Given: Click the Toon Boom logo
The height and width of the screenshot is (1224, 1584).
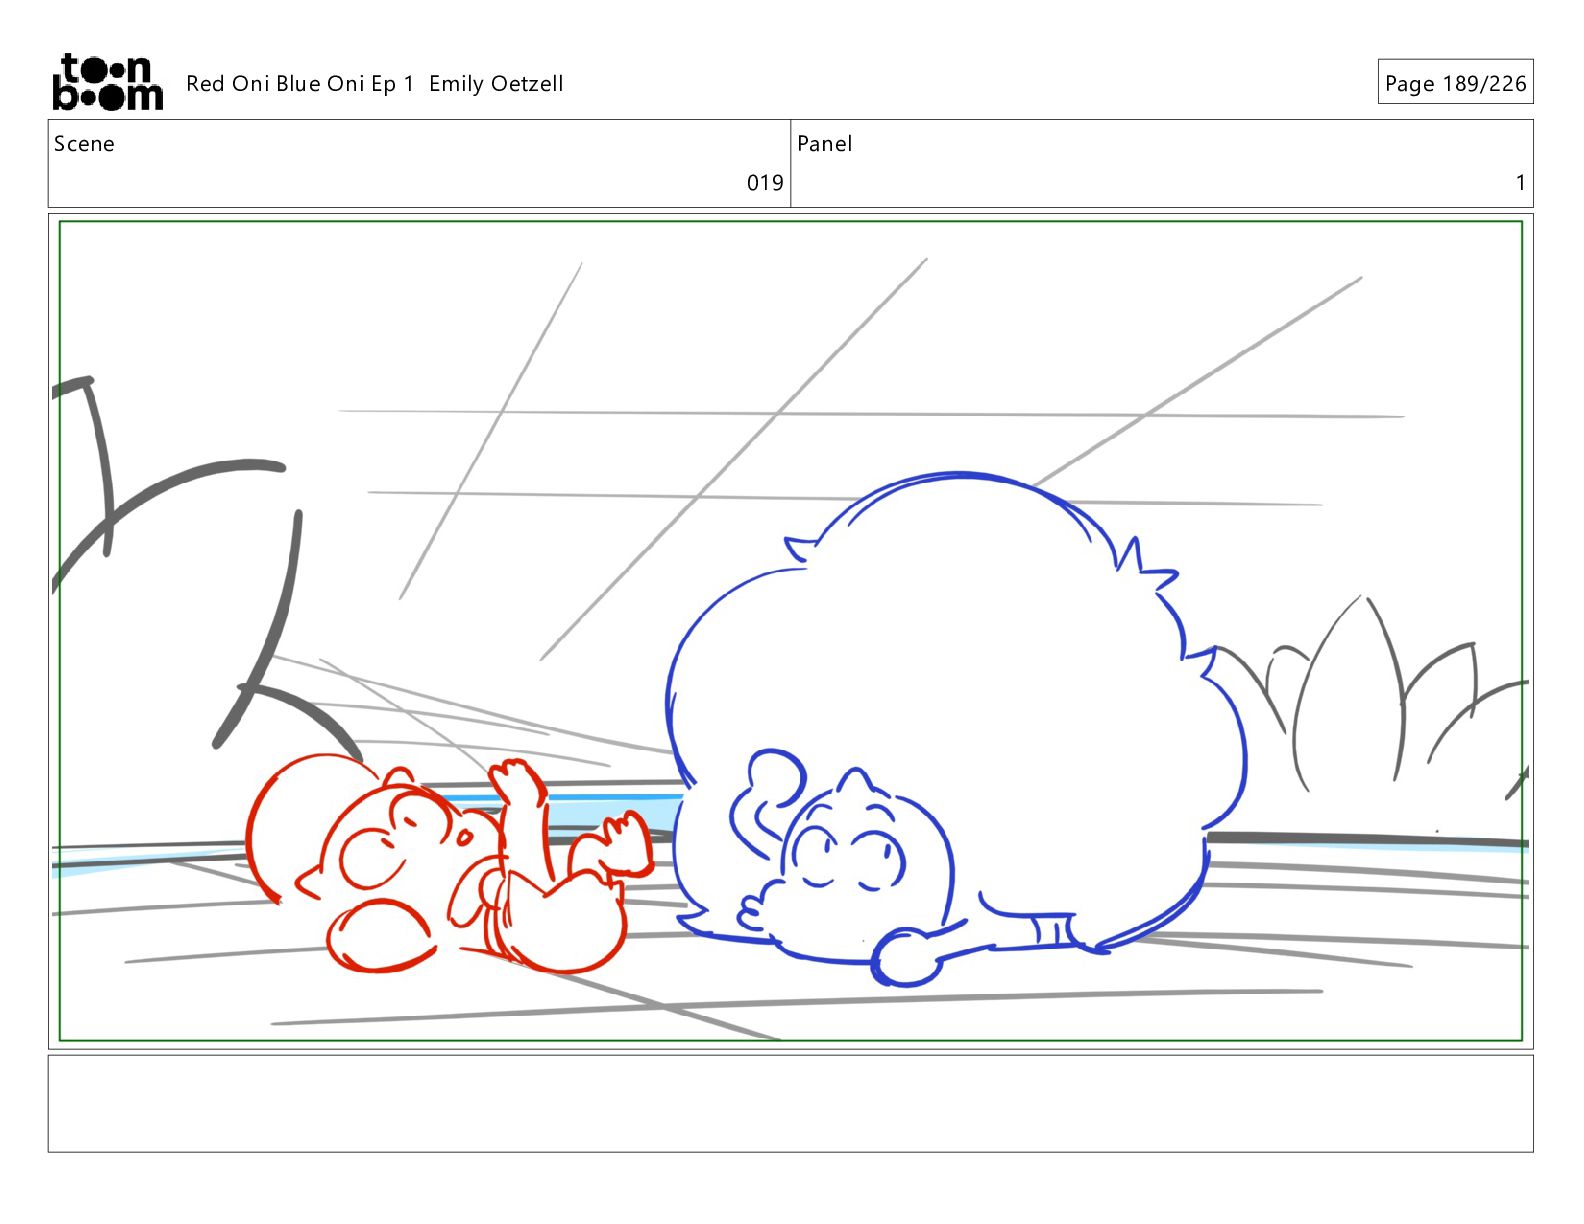Looking at the screenshot, I should 107,82.
